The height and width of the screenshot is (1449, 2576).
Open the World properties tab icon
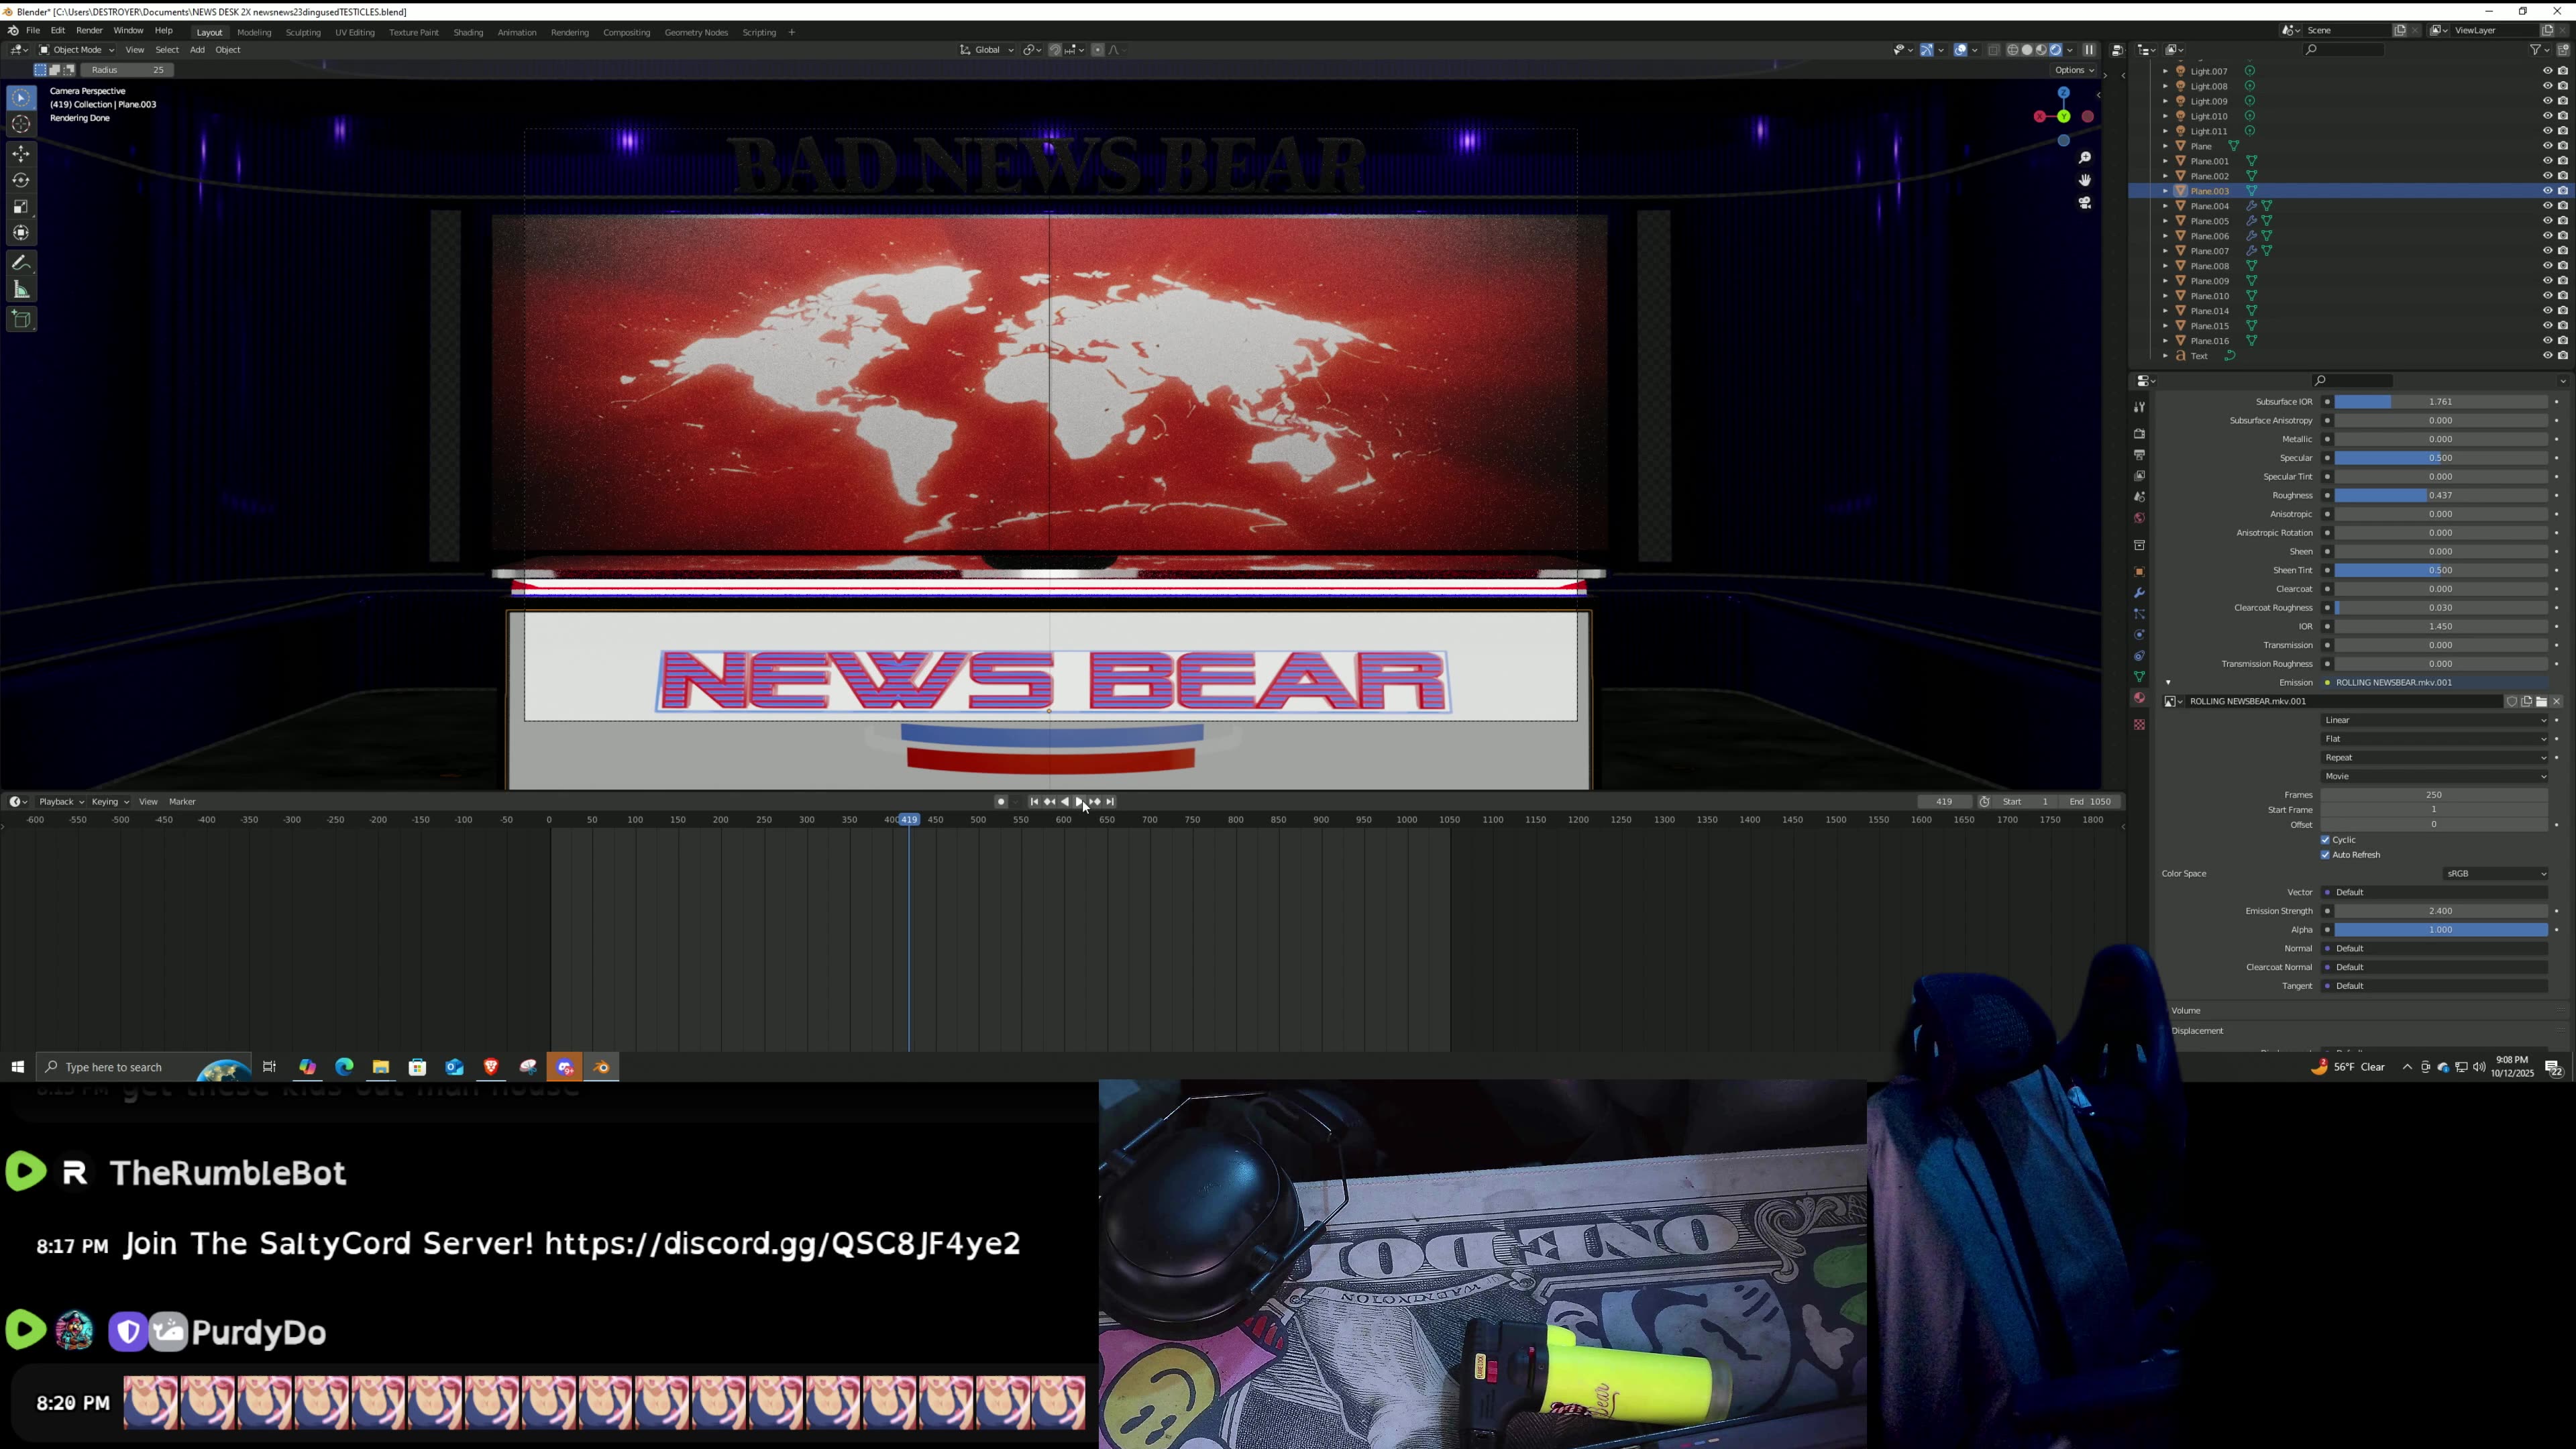coord(2139,518)
